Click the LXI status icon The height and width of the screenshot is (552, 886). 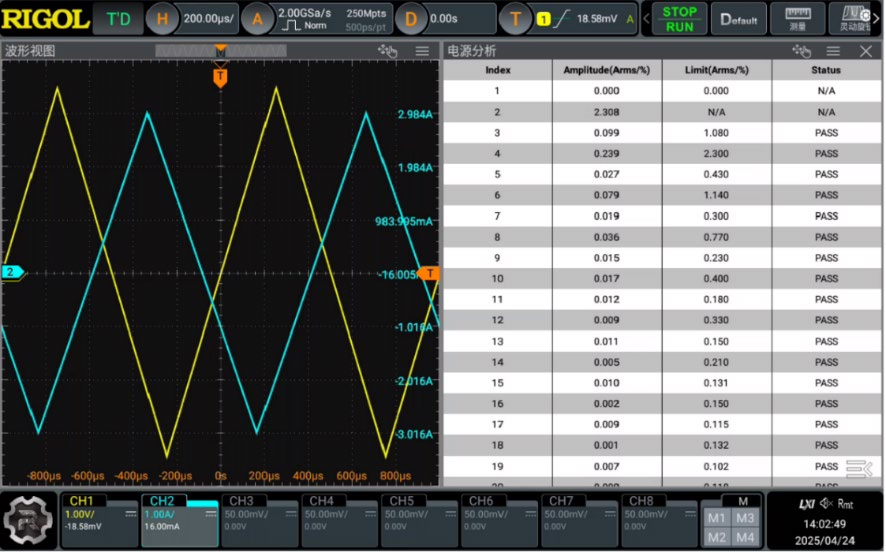point(807,504)
